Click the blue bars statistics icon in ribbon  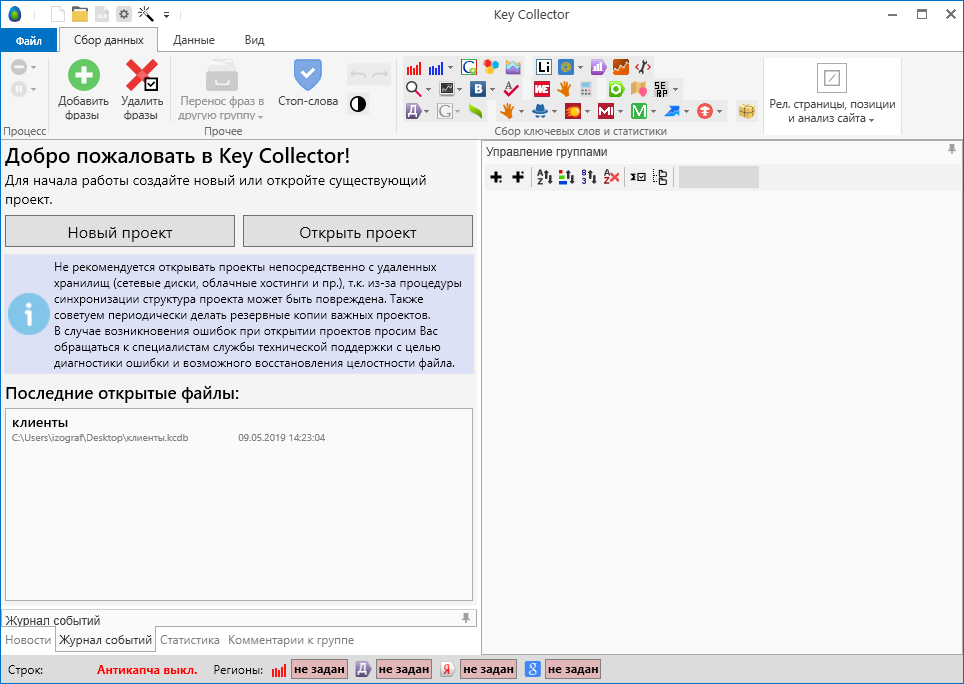436,68
